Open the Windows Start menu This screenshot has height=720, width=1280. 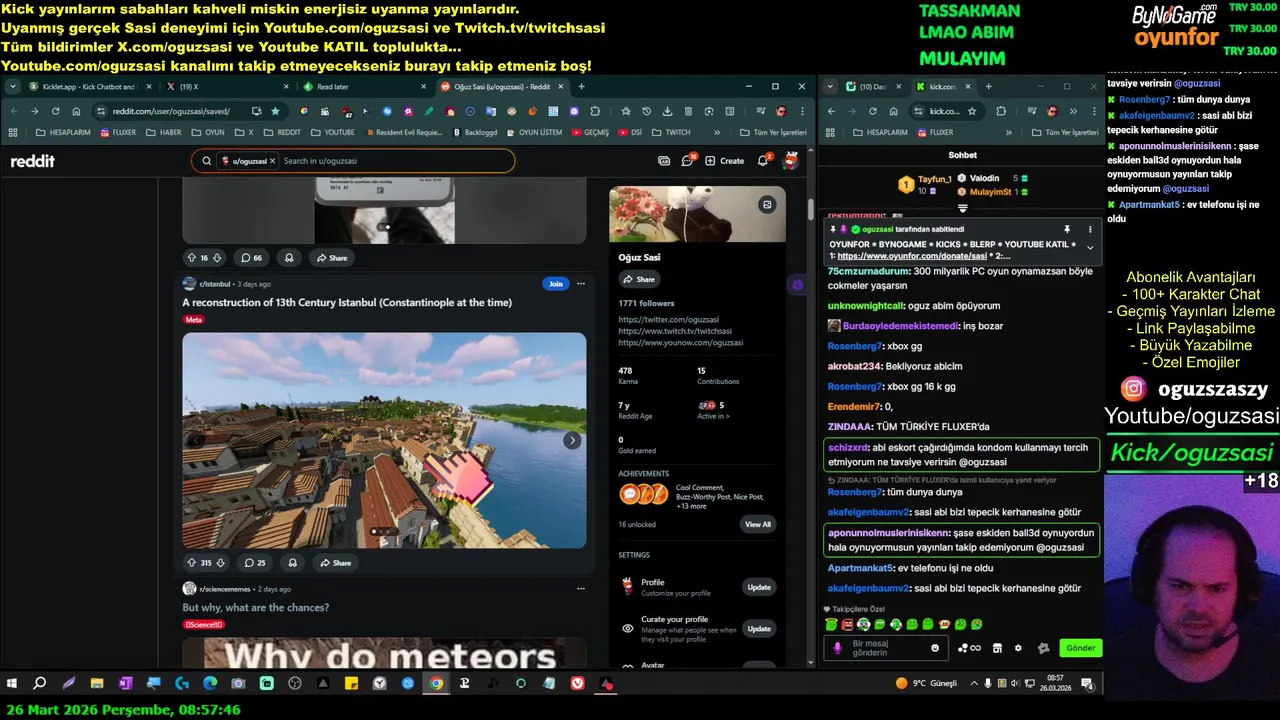[12, 684]
